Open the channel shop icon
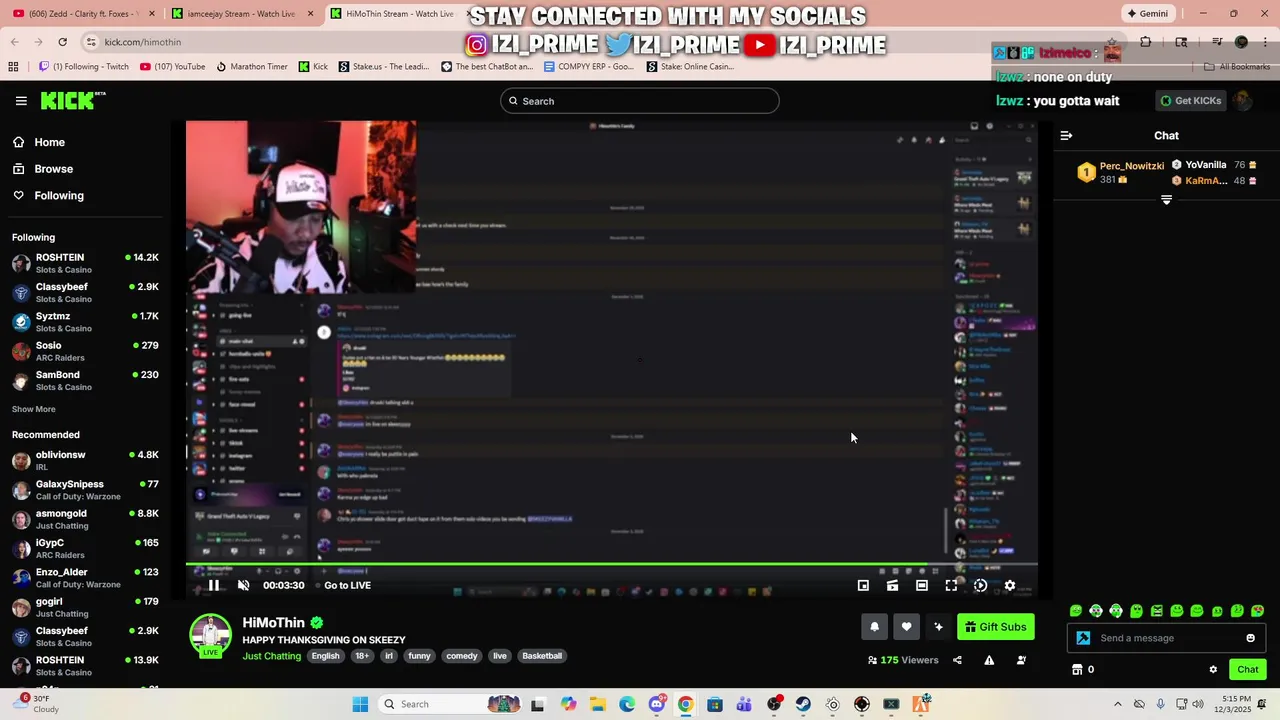The width and height of the screenshot is (1280, 720). (x=1077, y=670)
